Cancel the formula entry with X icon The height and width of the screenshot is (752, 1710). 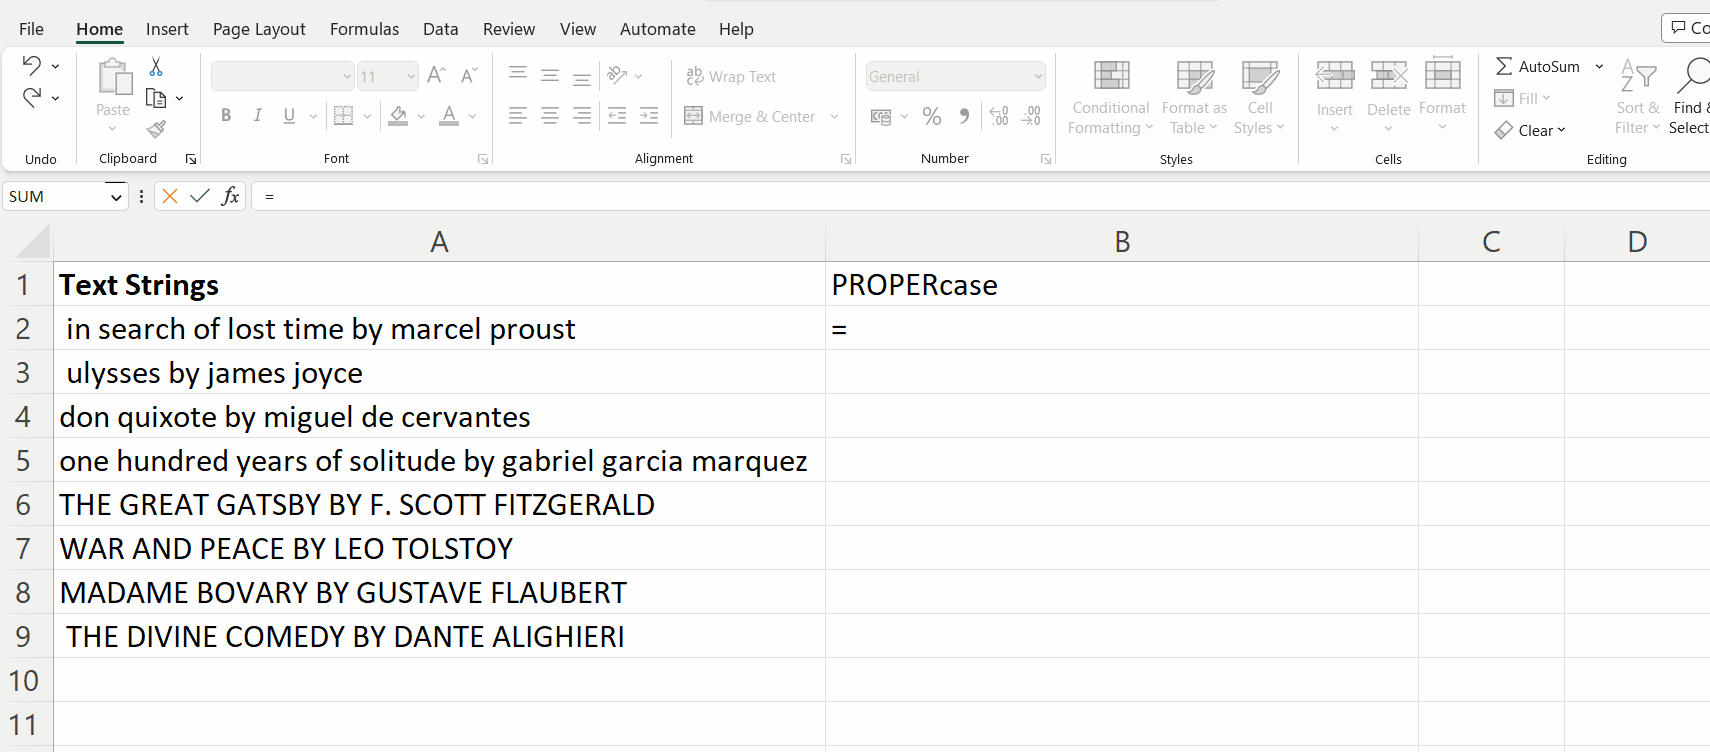[170, 196]
